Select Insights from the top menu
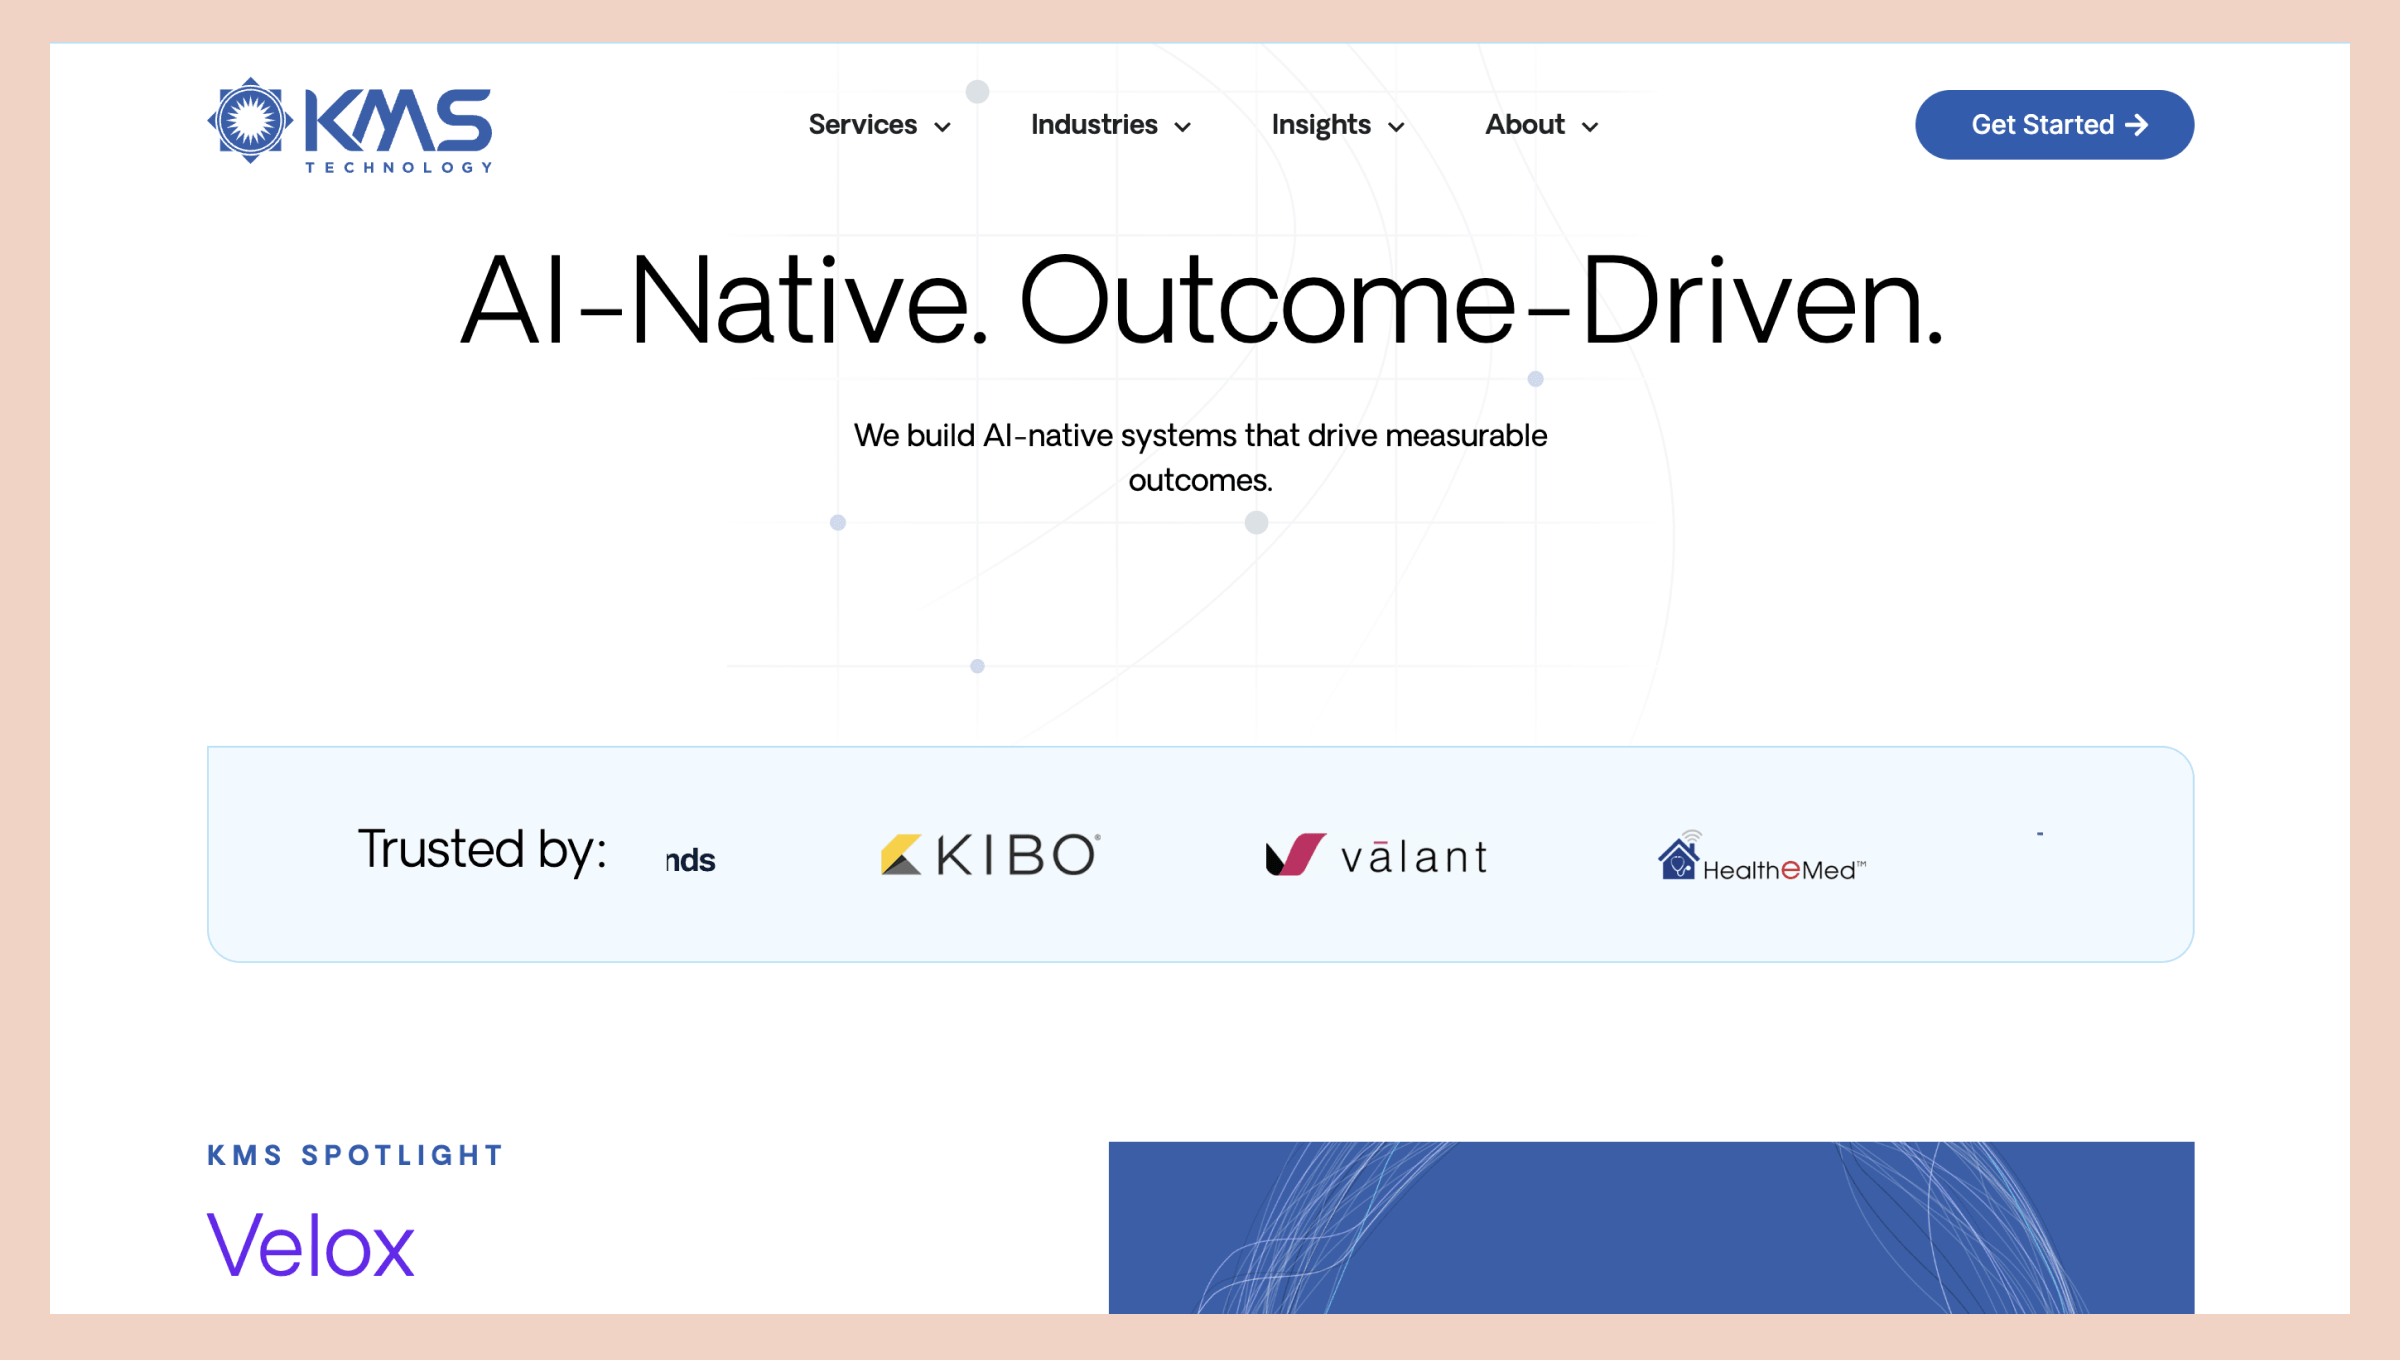2400x1360 pixels. pyautogui.click(x=1321, y=125)
